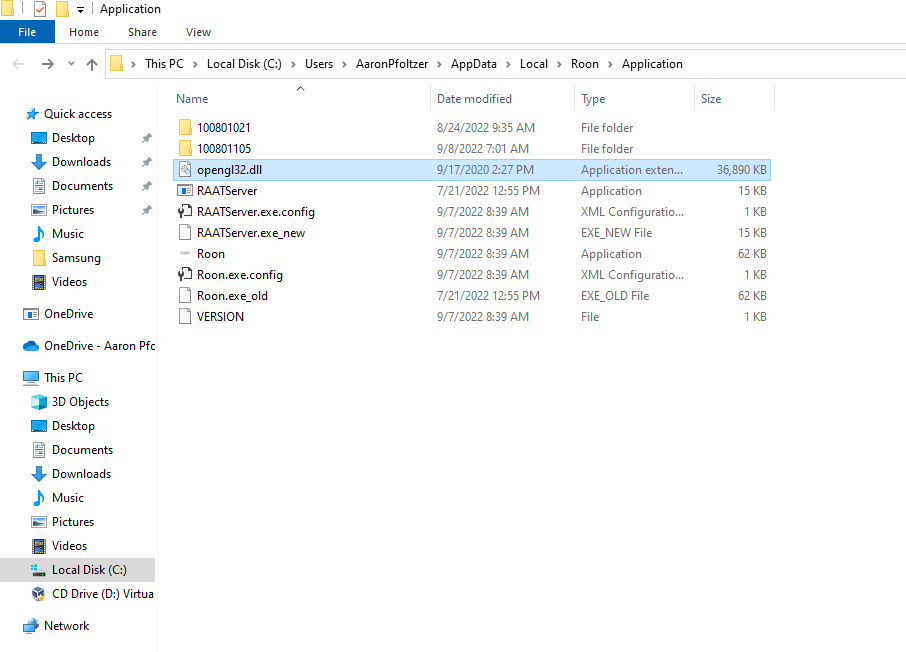Select the 100801021 folder icon

click(185, 127)
